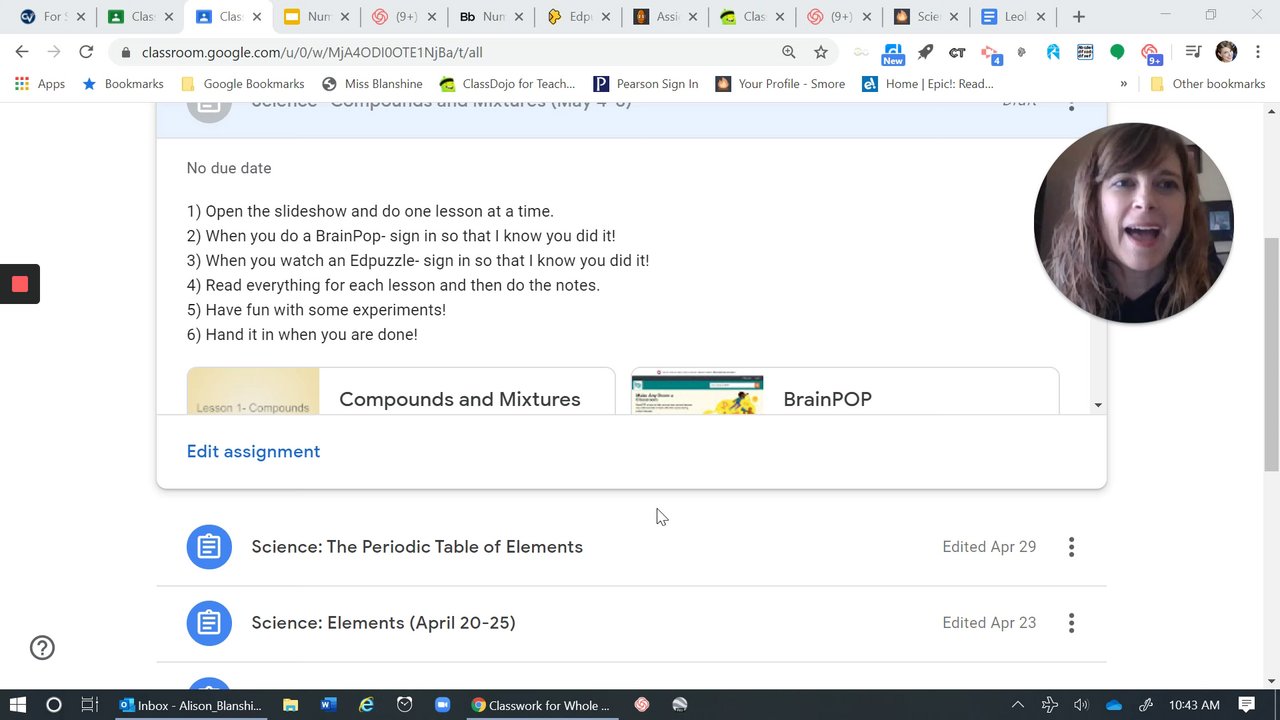This screenshot has height=720, width=1280.
Task: Click the extension icon with New badge
Action: click(x=893, y=54)
